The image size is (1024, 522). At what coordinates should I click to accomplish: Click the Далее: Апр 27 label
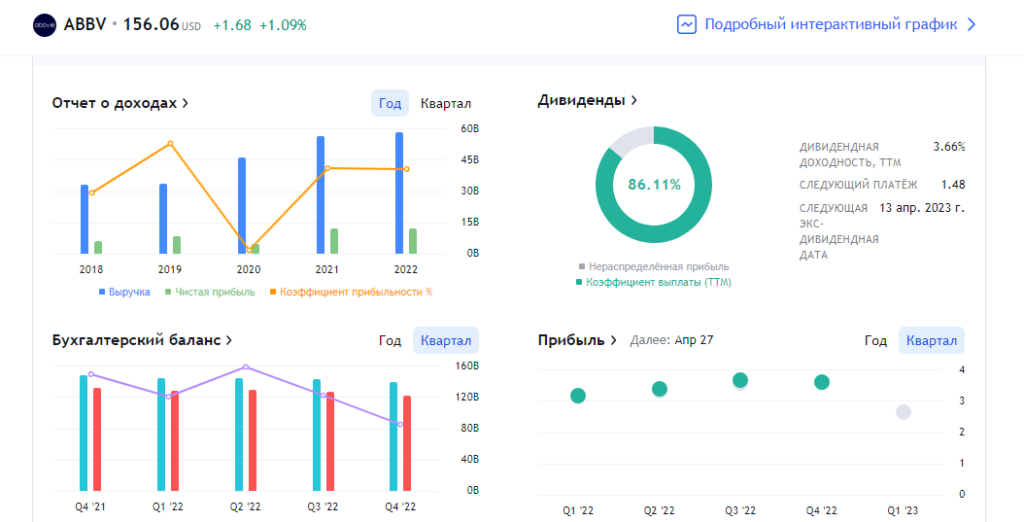pyautogui.click(x=671, y=340)
